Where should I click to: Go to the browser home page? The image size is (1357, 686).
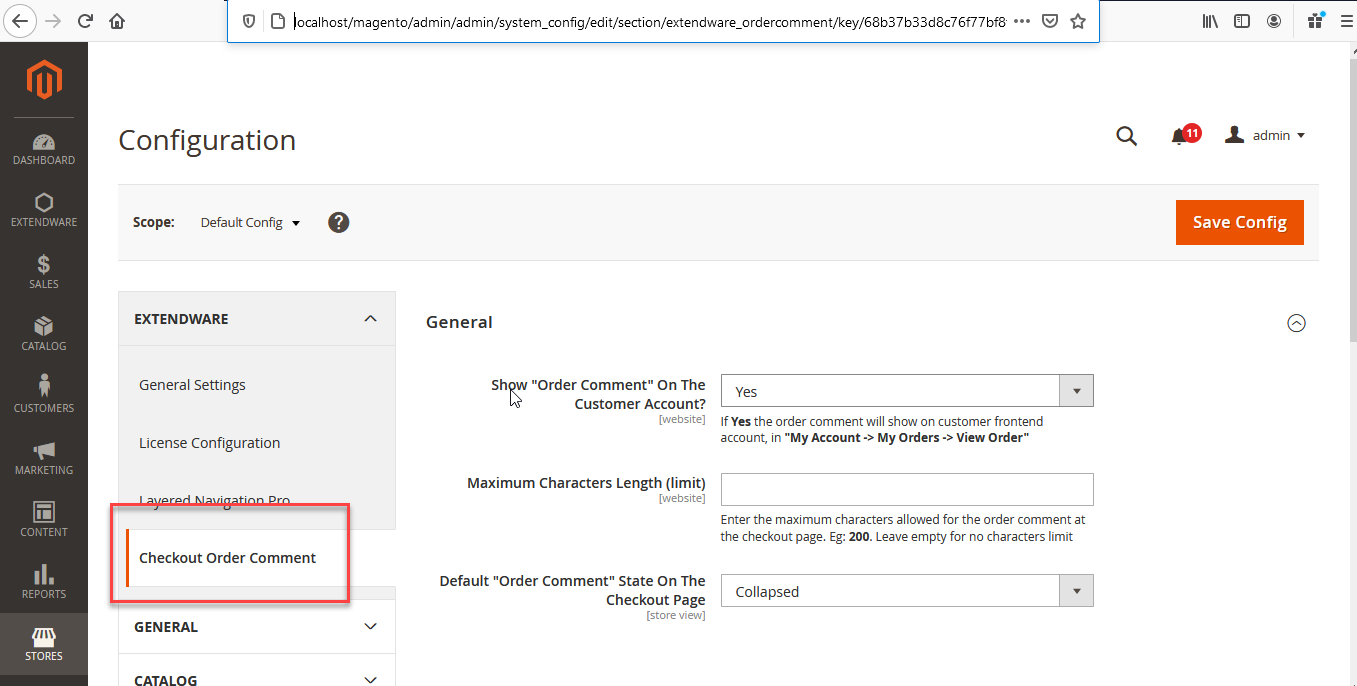pyautogui.click(x=117, y=21)
